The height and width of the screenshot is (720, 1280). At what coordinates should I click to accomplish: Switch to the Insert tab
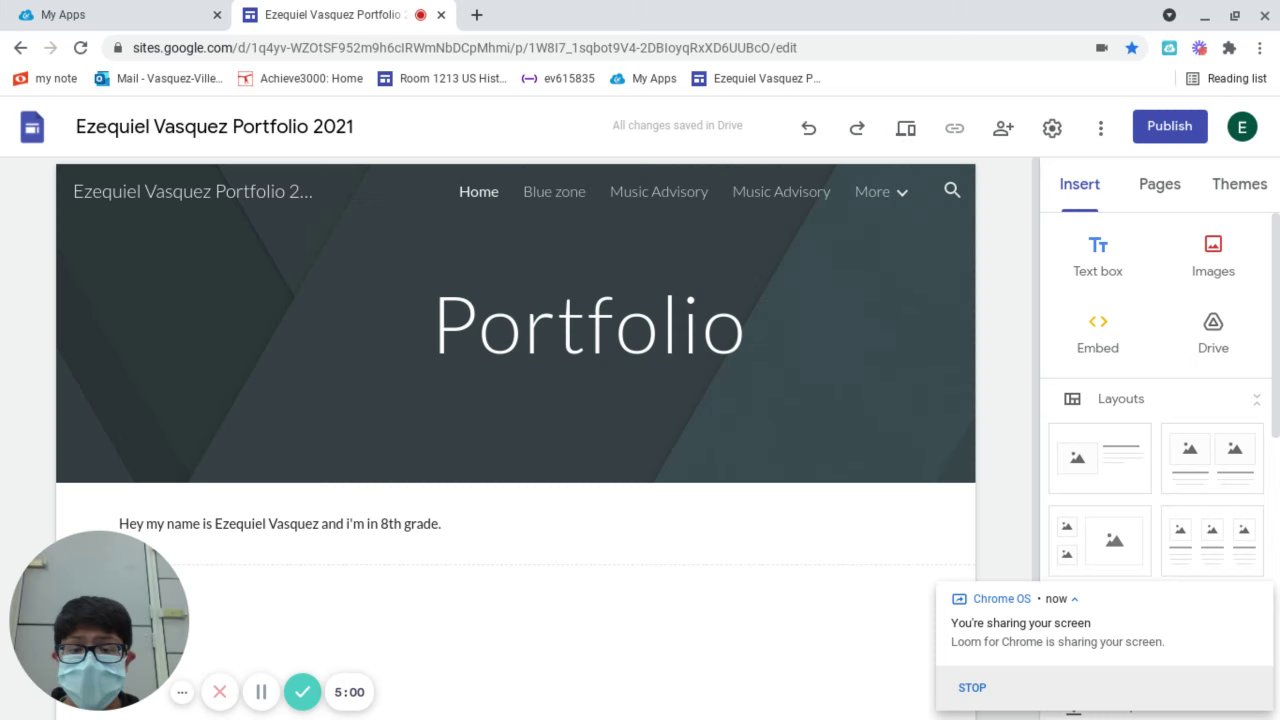point(1079,184)
